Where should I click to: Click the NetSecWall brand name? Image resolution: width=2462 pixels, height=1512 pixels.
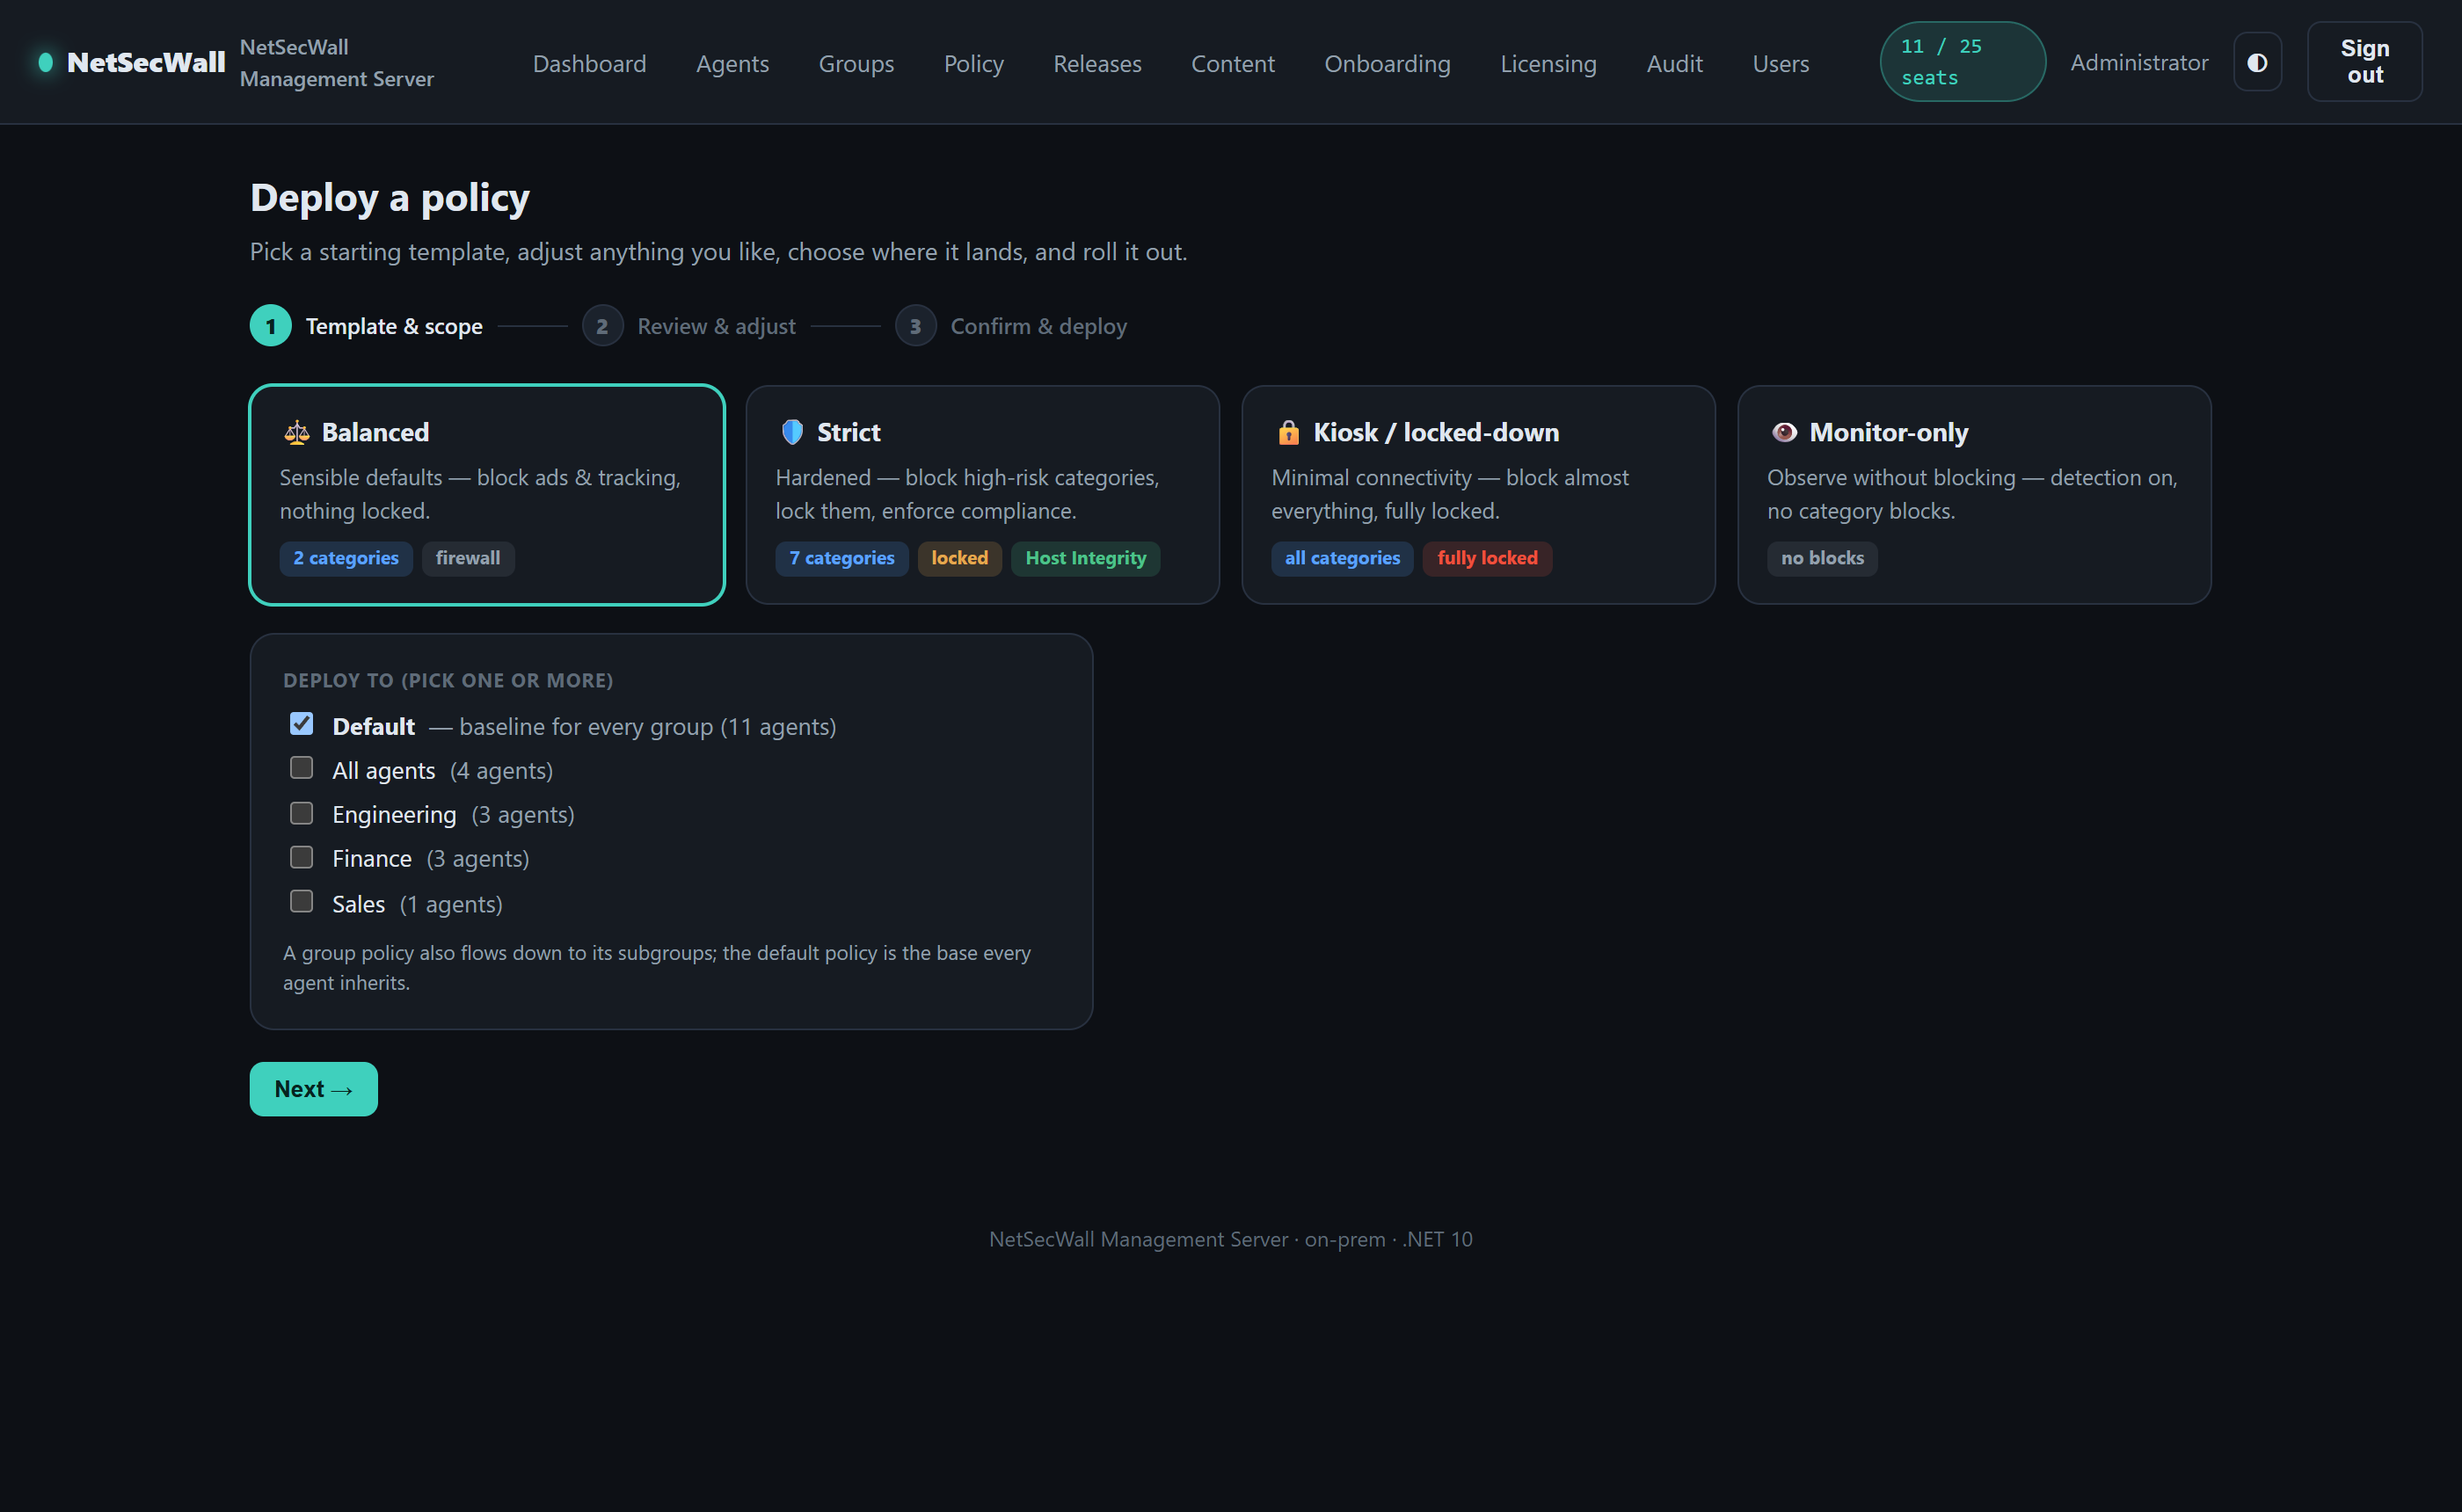pos(146,62)
